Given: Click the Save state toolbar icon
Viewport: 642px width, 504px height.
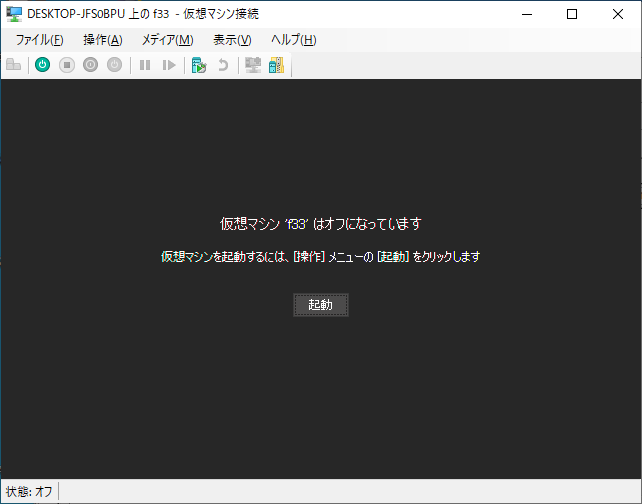Looking at the screenshot, I should pyautogui.click(x=115, y=65).
